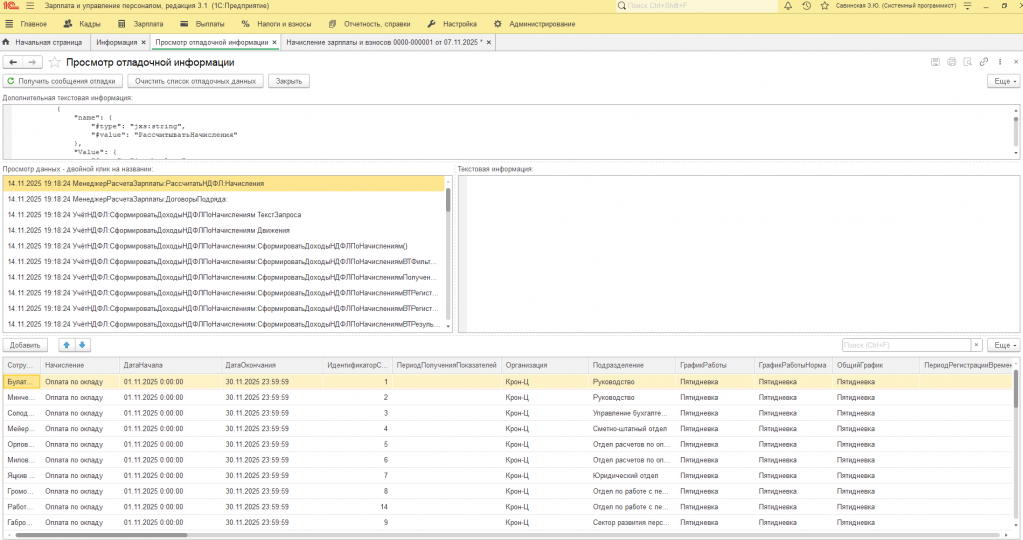Screen dimensions: 1023x540
Task: Click the print icon in form header
Action: point(951,62)
